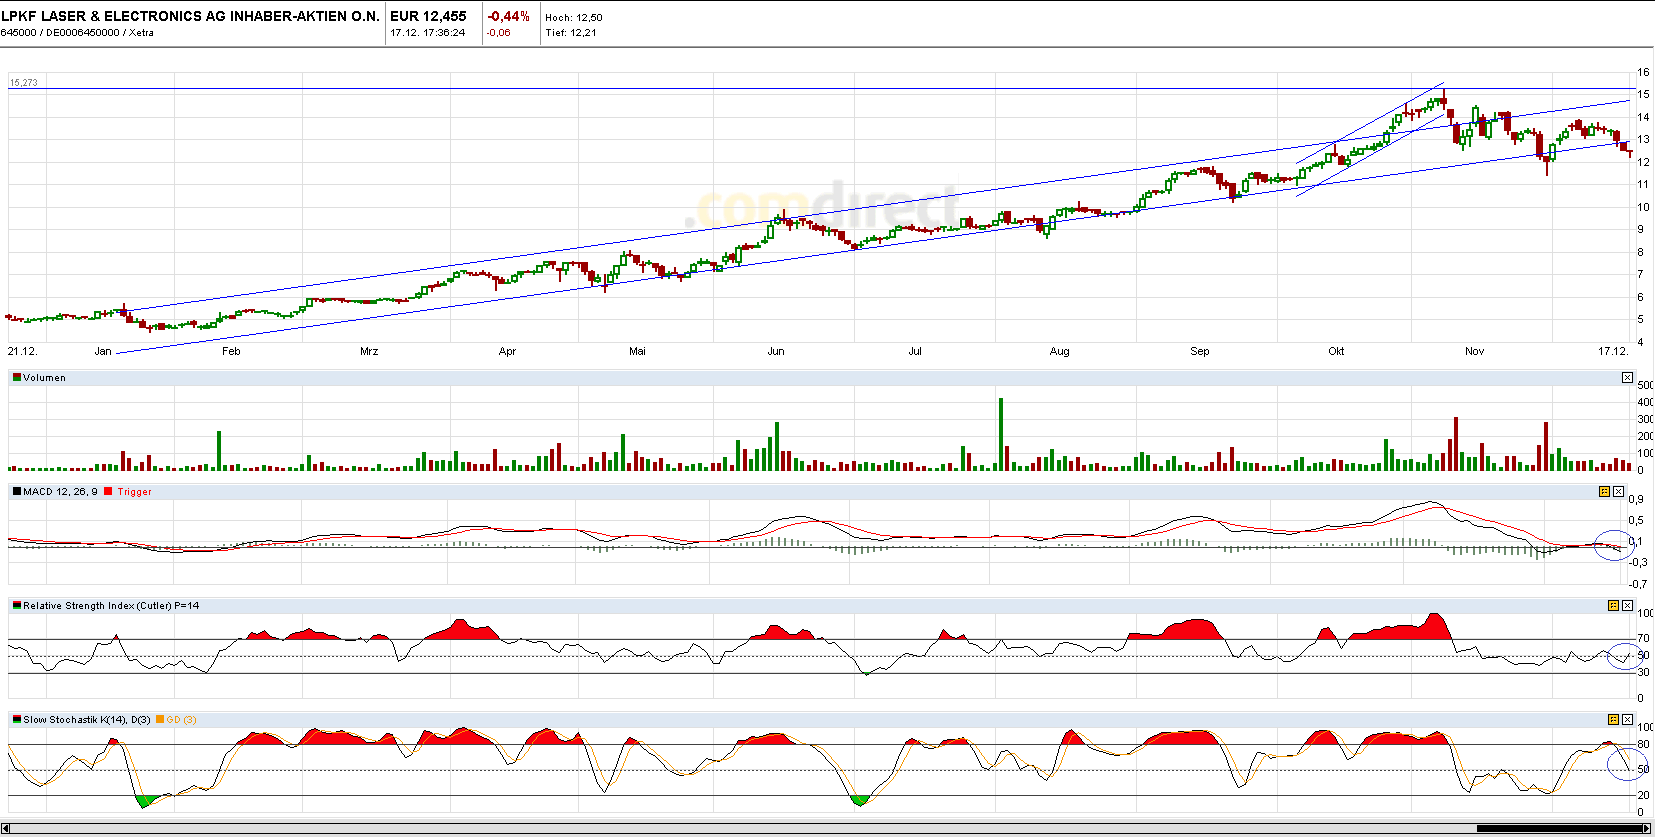Close the Volumen indicator panel
Viewport: 1655px width, 837px height.
click(x=1627, y=377)
